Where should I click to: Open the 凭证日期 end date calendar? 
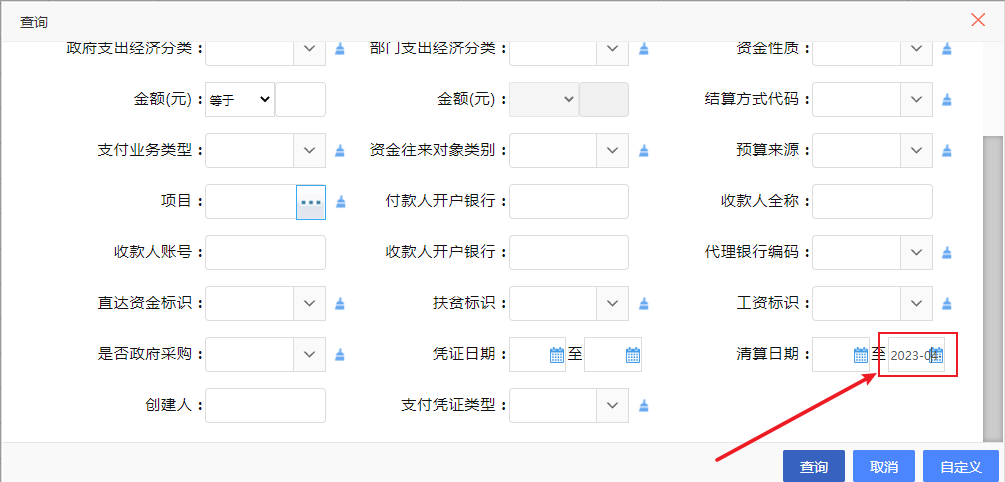(x=632, y=355)
